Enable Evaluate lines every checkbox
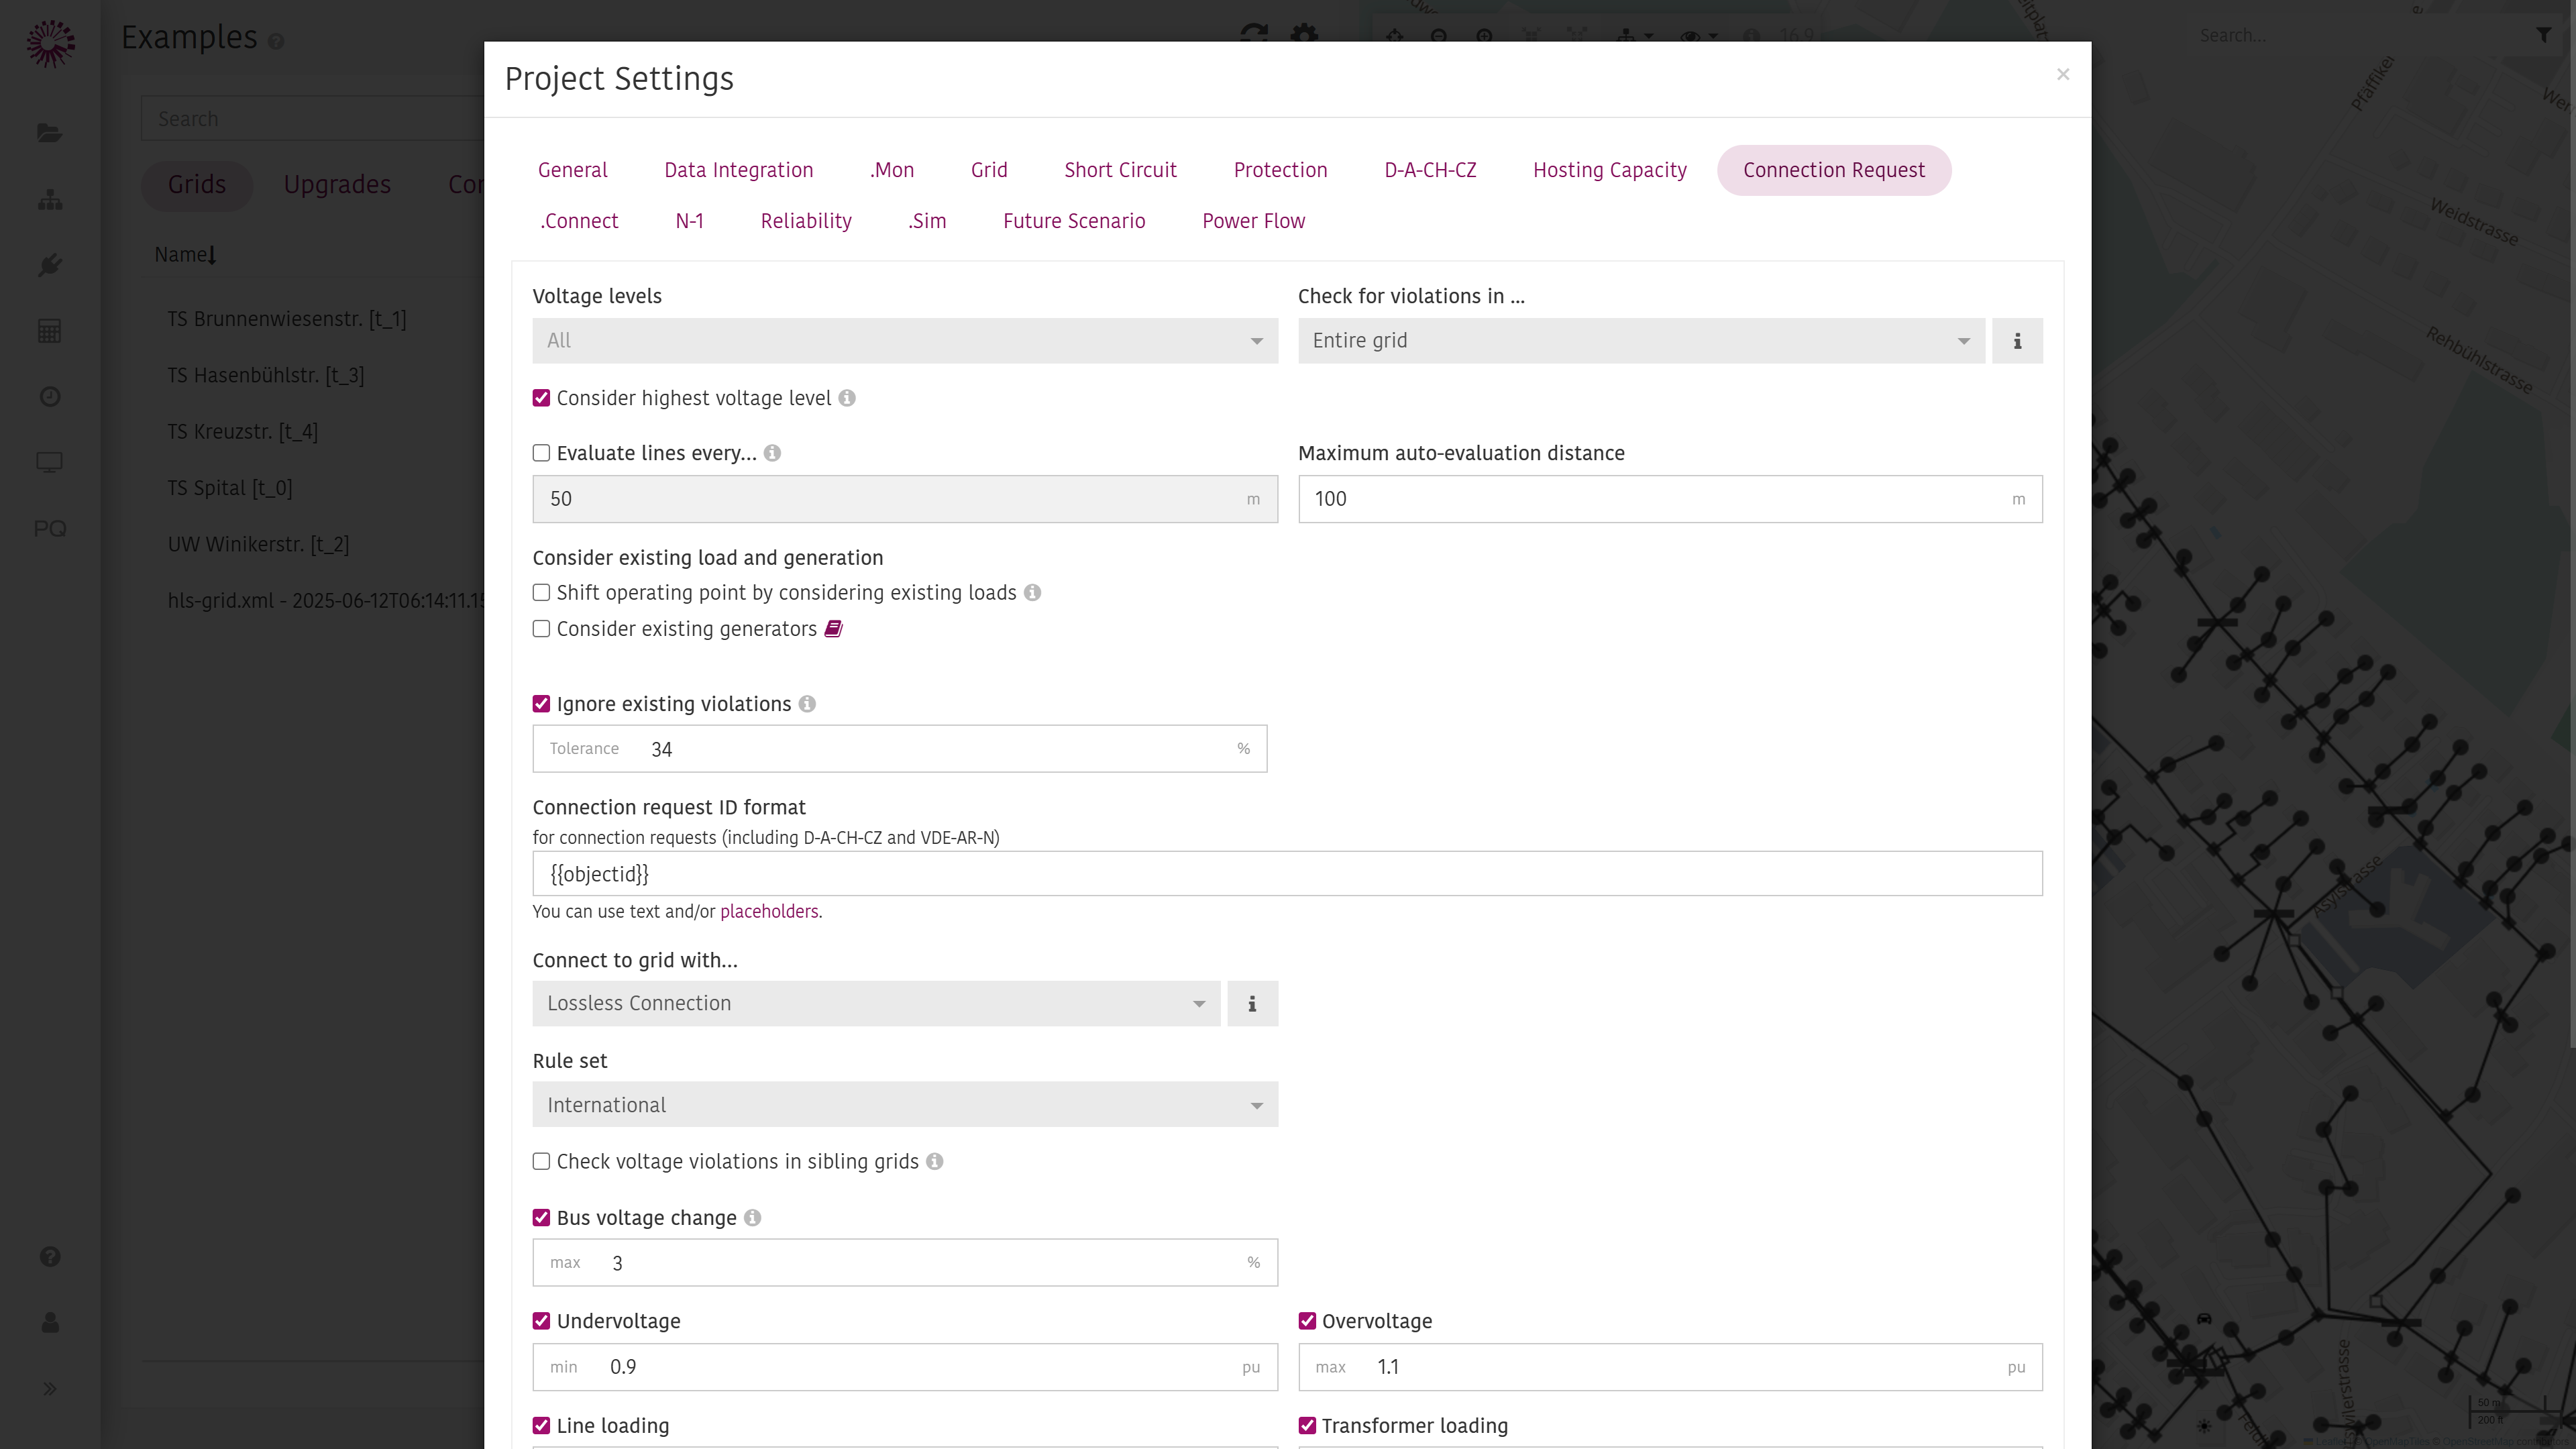Viewport: 2576px width, 1449px height. (541, 453)
